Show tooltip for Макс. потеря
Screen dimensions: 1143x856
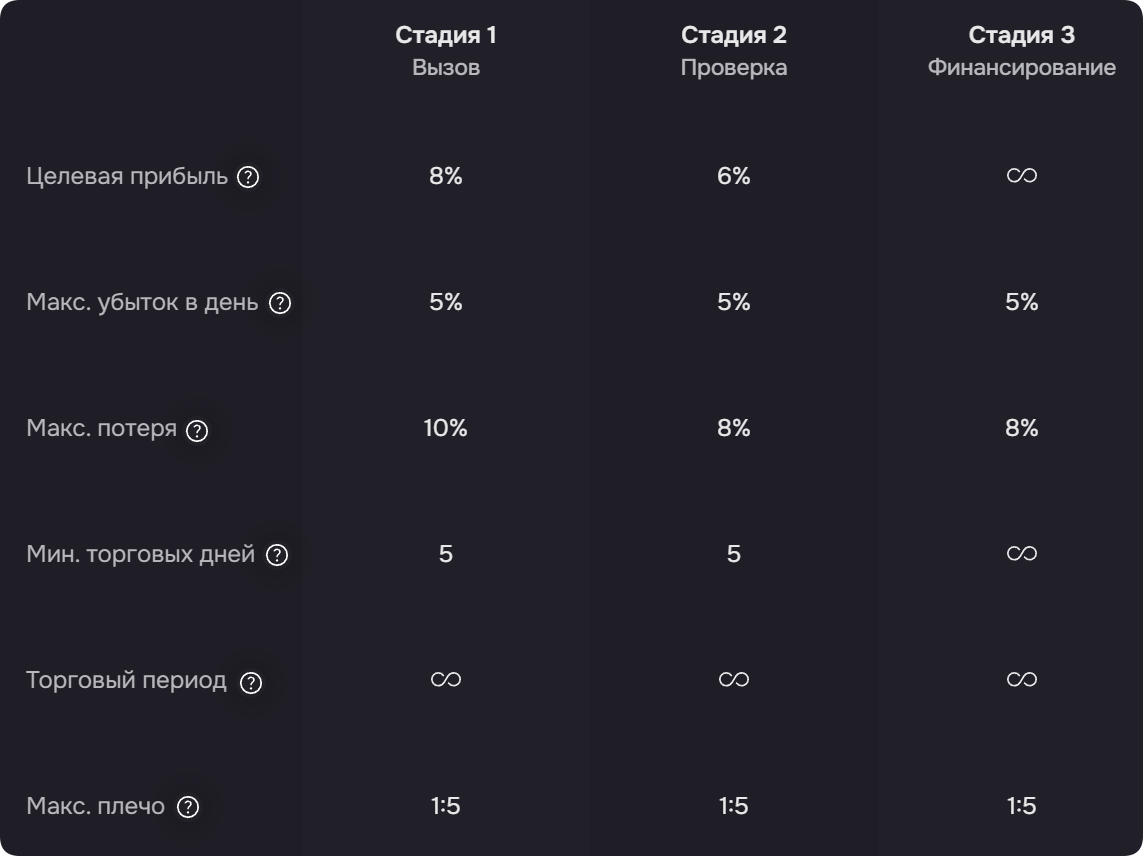tap(197, 431)
